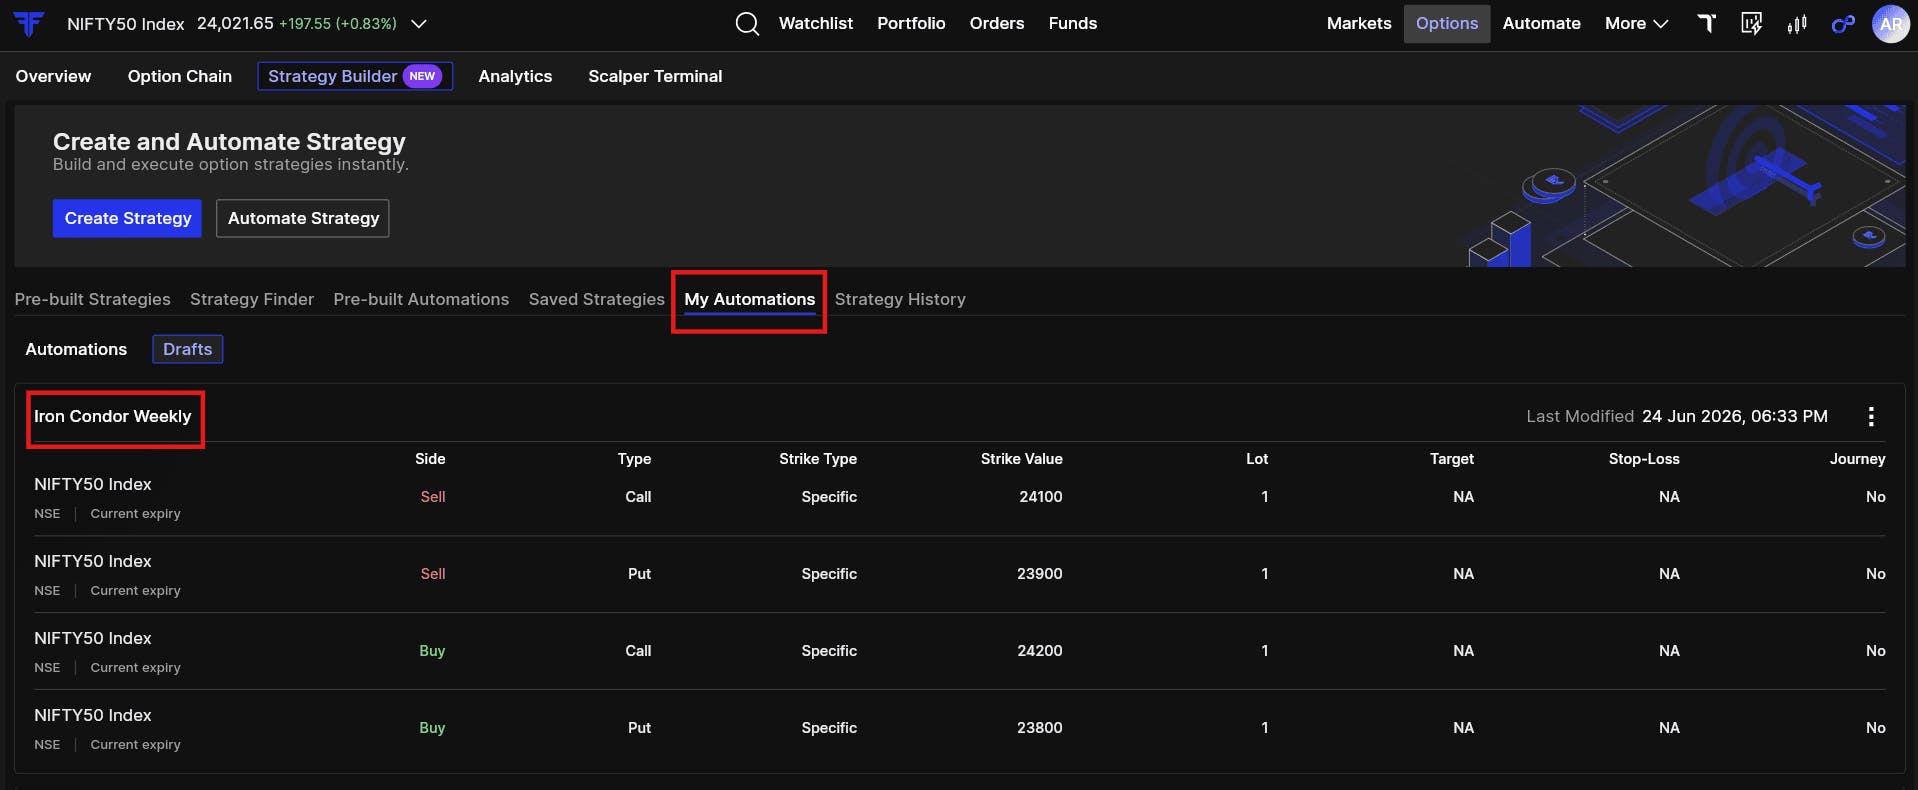Select the Options section
This screenshot has width=1918, height=790.
coord(1447,23)
